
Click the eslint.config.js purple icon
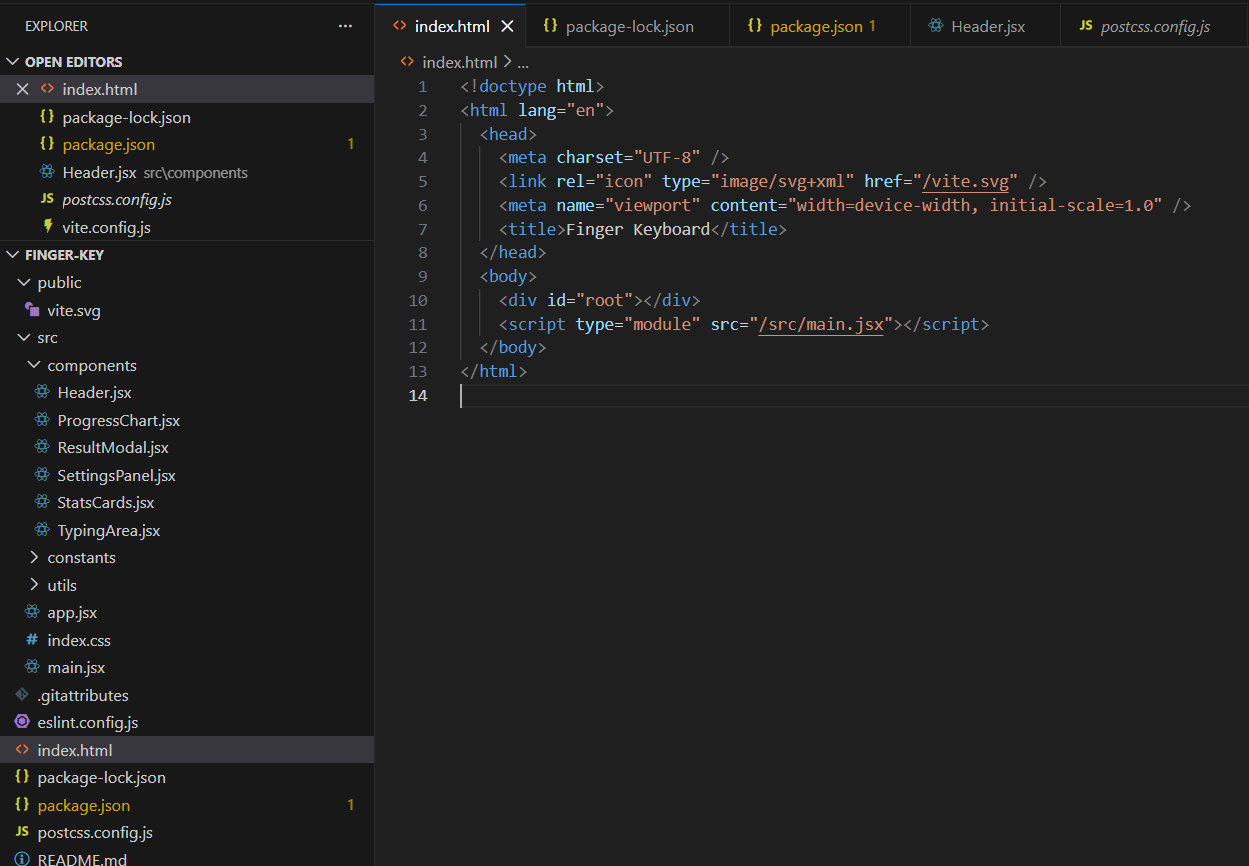22,722
